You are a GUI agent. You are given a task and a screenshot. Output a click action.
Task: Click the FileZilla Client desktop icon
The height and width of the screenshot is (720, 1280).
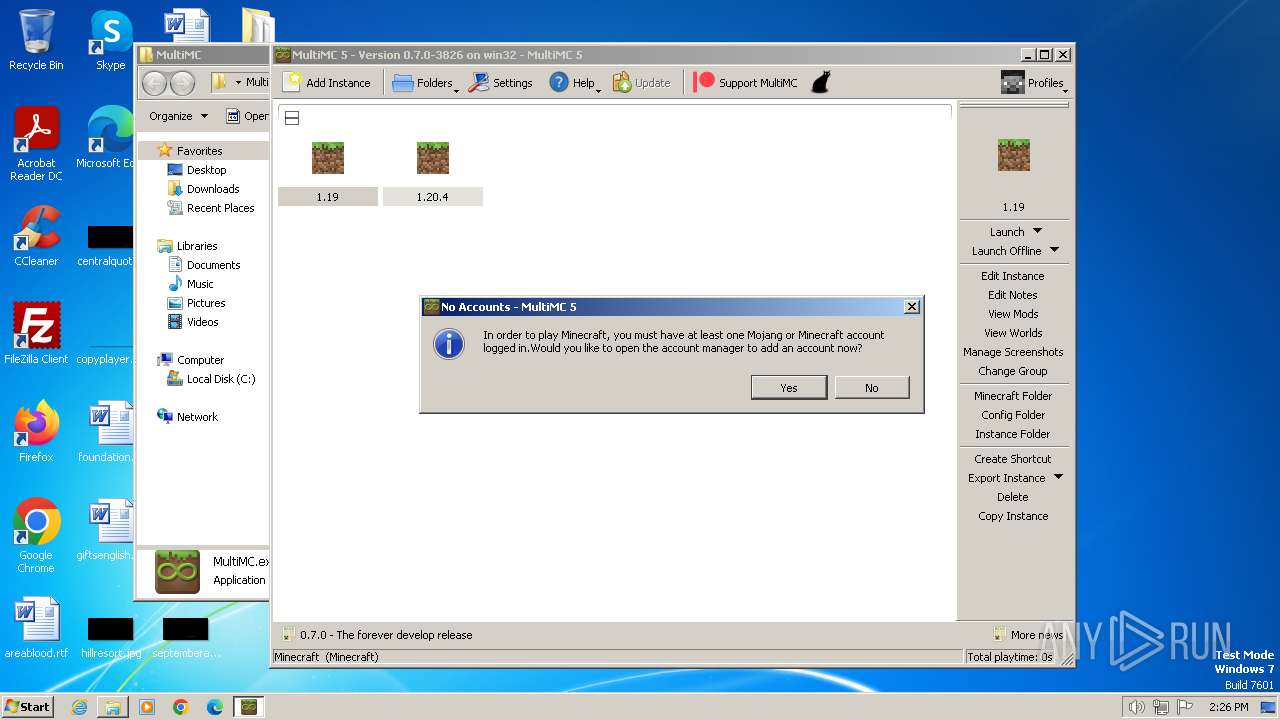tap(36, 334)
